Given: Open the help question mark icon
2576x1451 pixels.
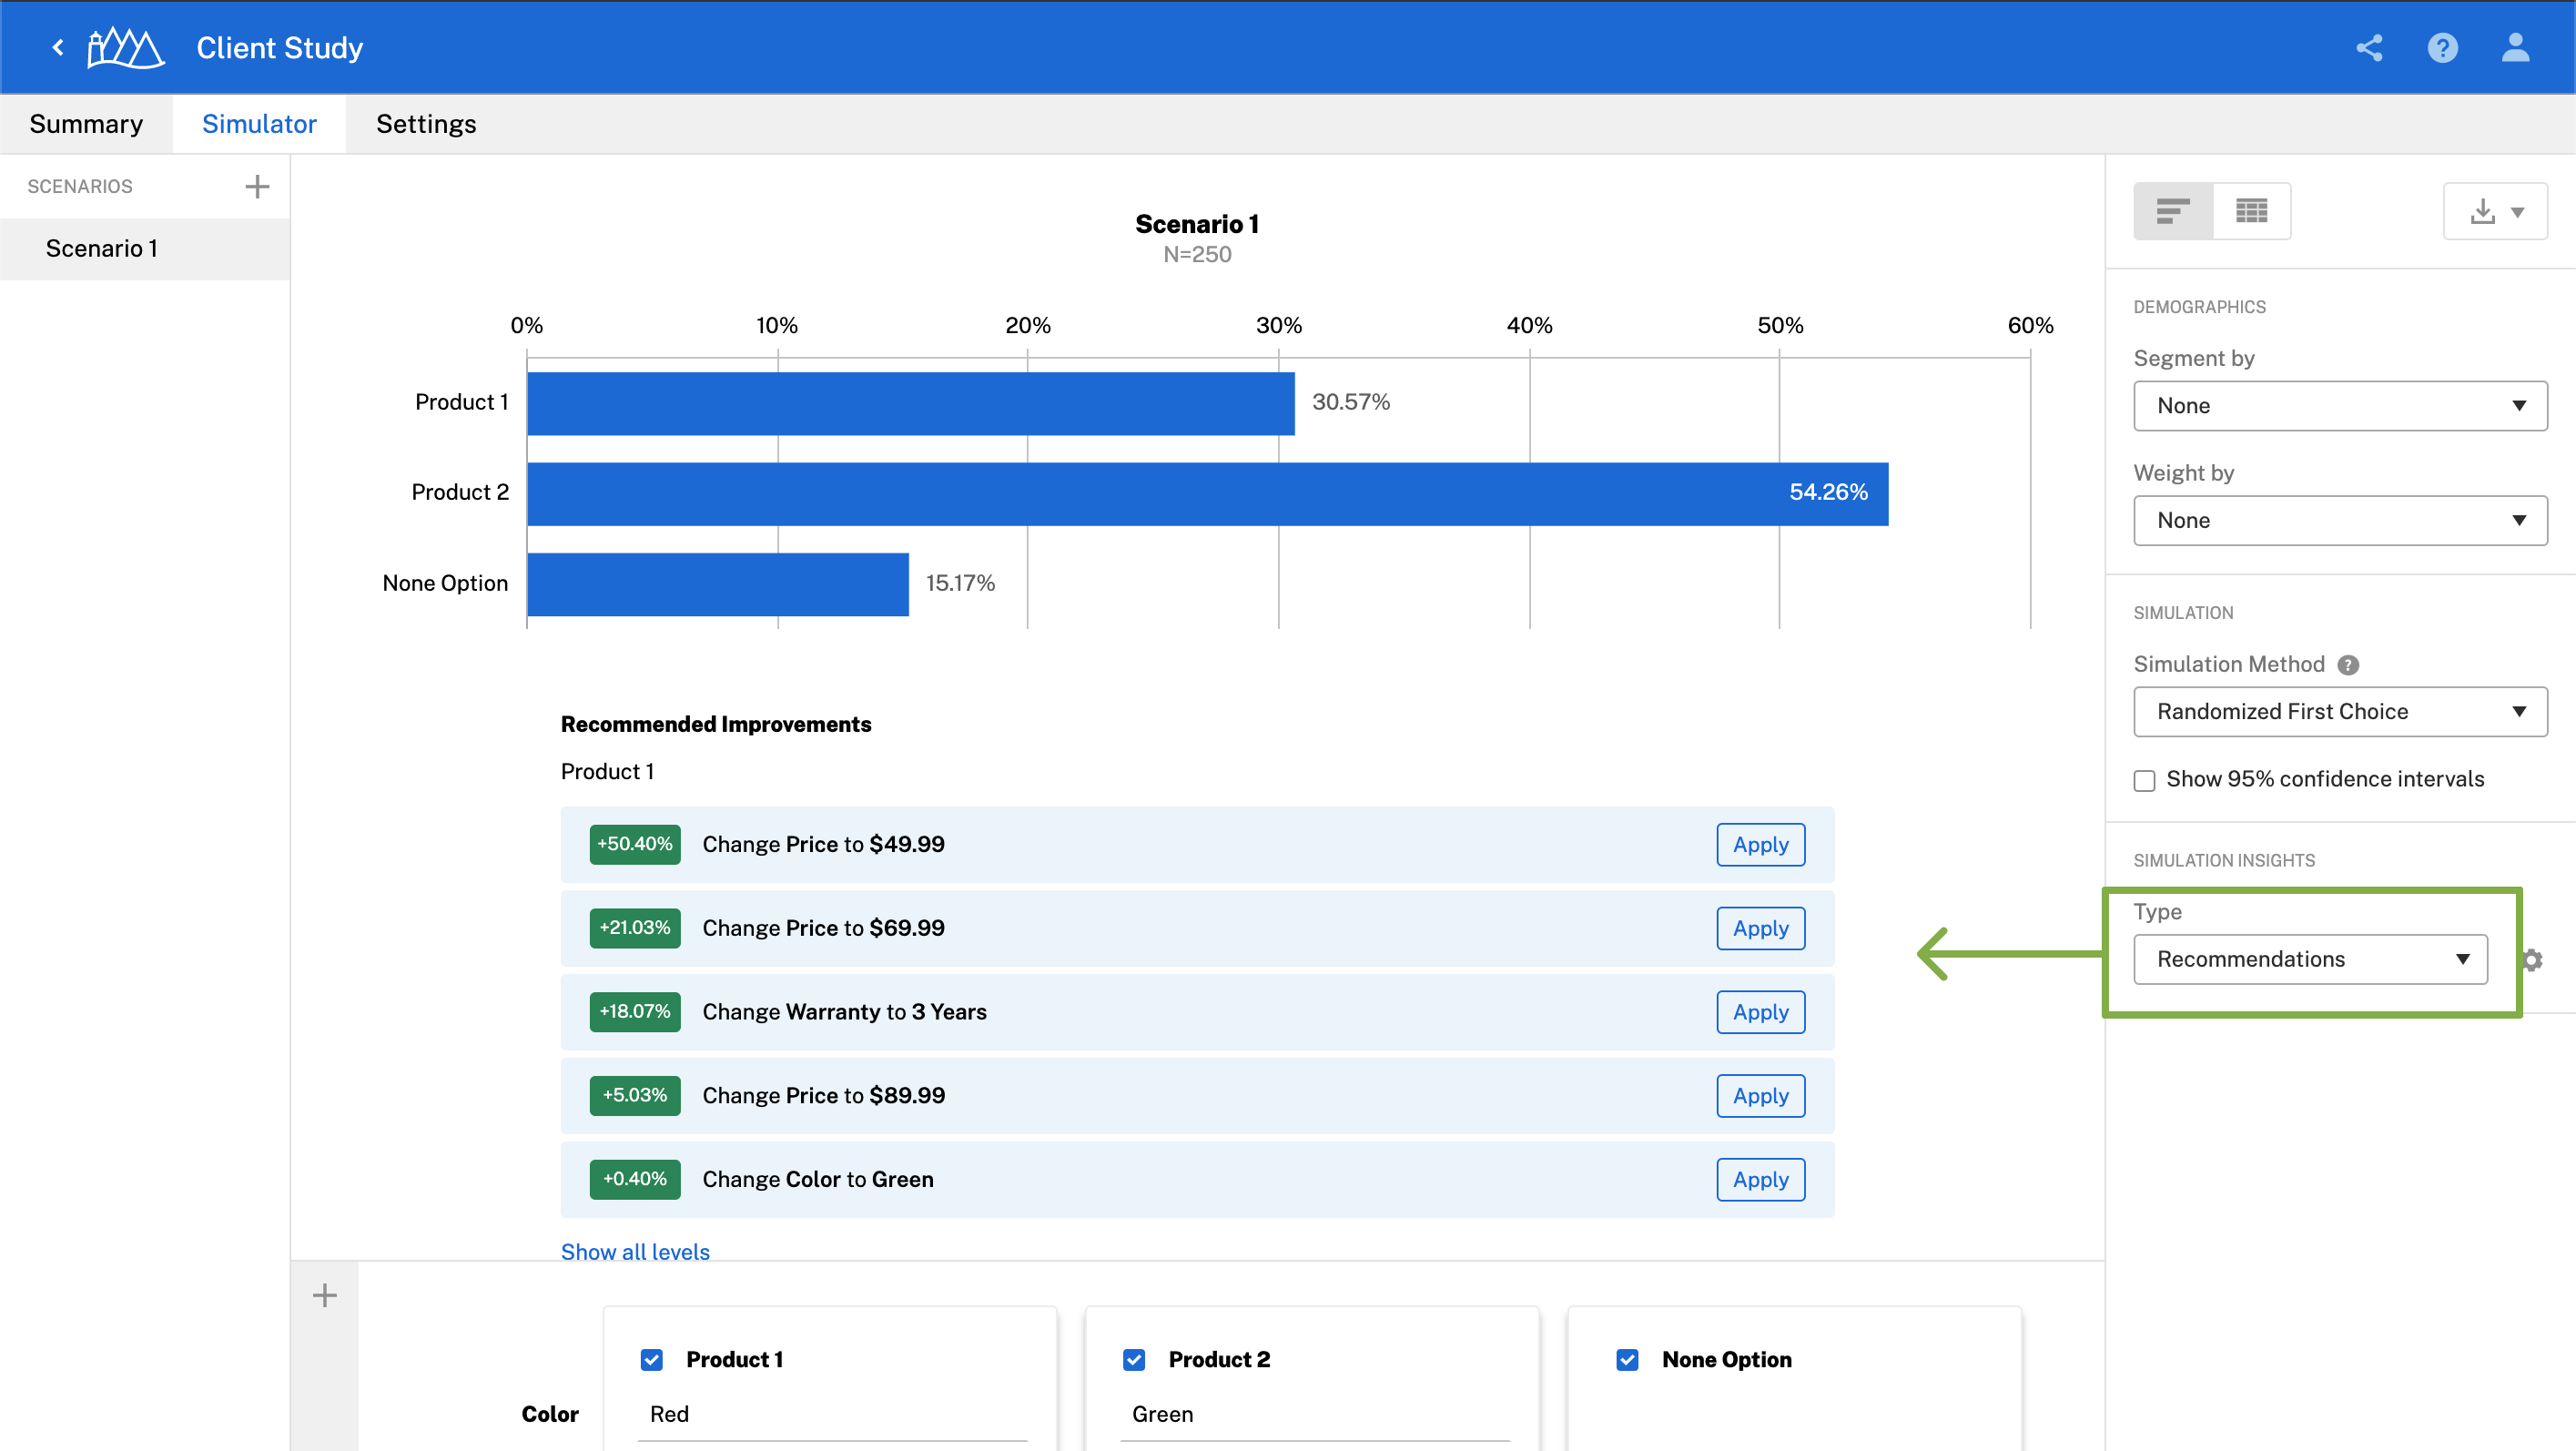Looking at the screenshot, I should point(2442,47).
